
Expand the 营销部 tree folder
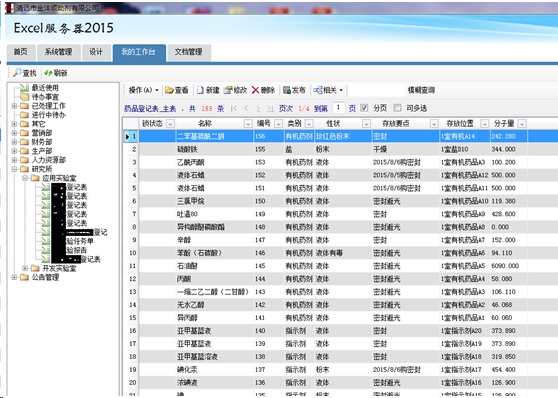14,133
